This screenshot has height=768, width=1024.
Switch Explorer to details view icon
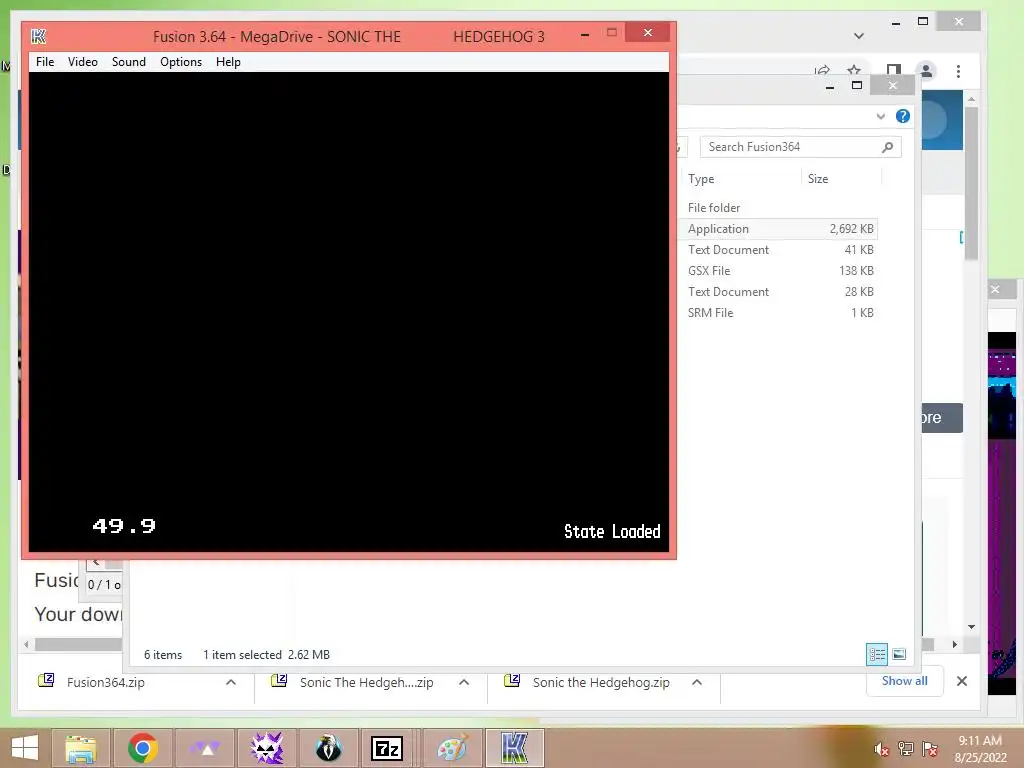pos(876,654)
